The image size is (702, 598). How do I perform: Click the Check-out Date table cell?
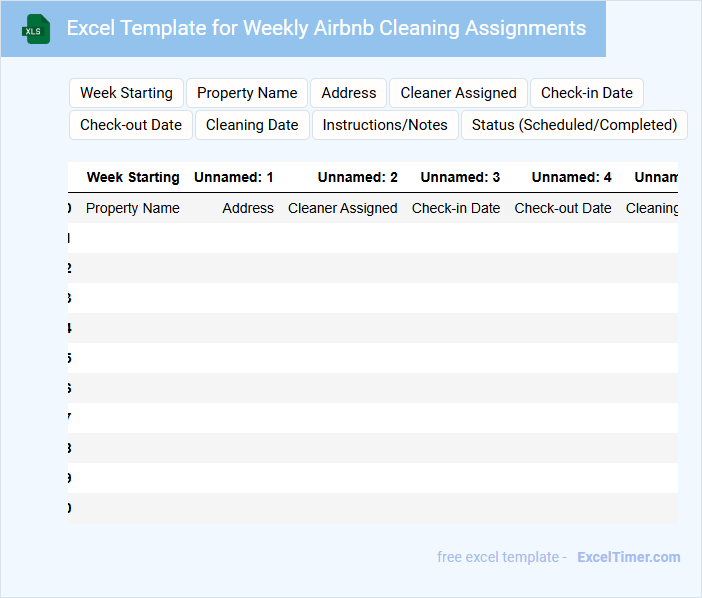click(x=563, y=208)
